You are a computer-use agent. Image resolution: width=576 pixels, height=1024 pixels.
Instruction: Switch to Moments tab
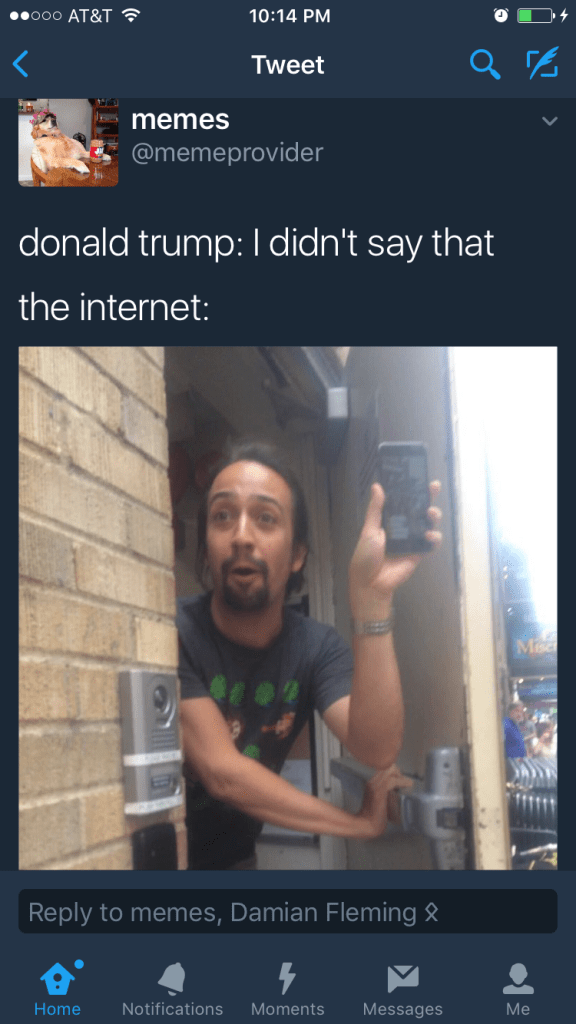[x=288, y=988]
